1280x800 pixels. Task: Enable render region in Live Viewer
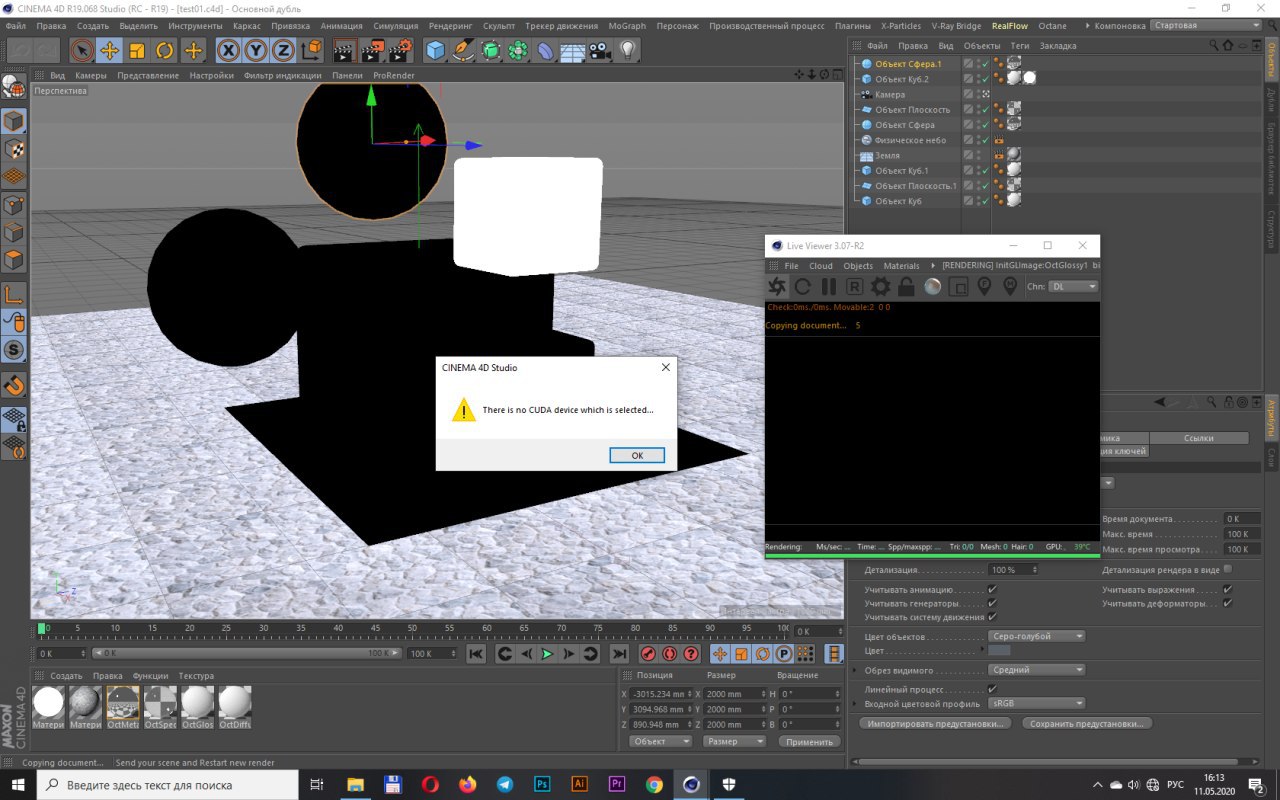pos(958,287)
